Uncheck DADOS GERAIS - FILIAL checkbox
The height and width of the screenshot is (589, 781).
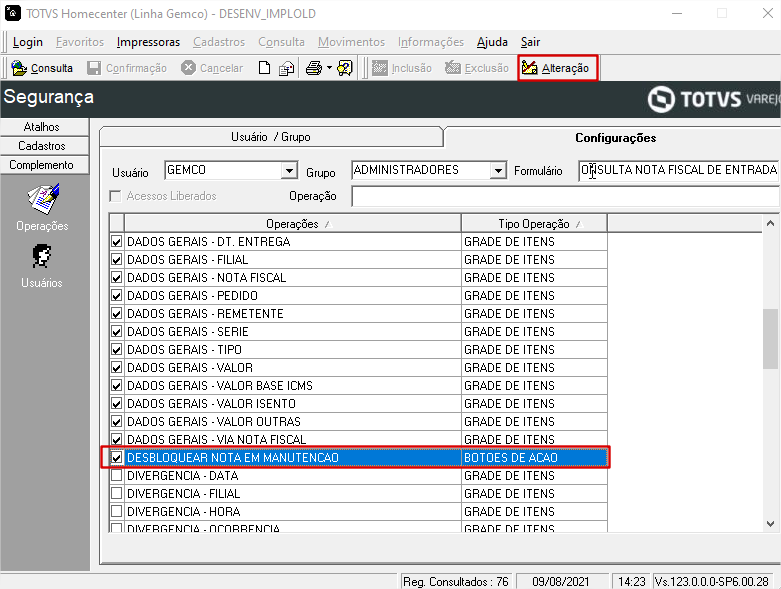[x=117, y=260]
